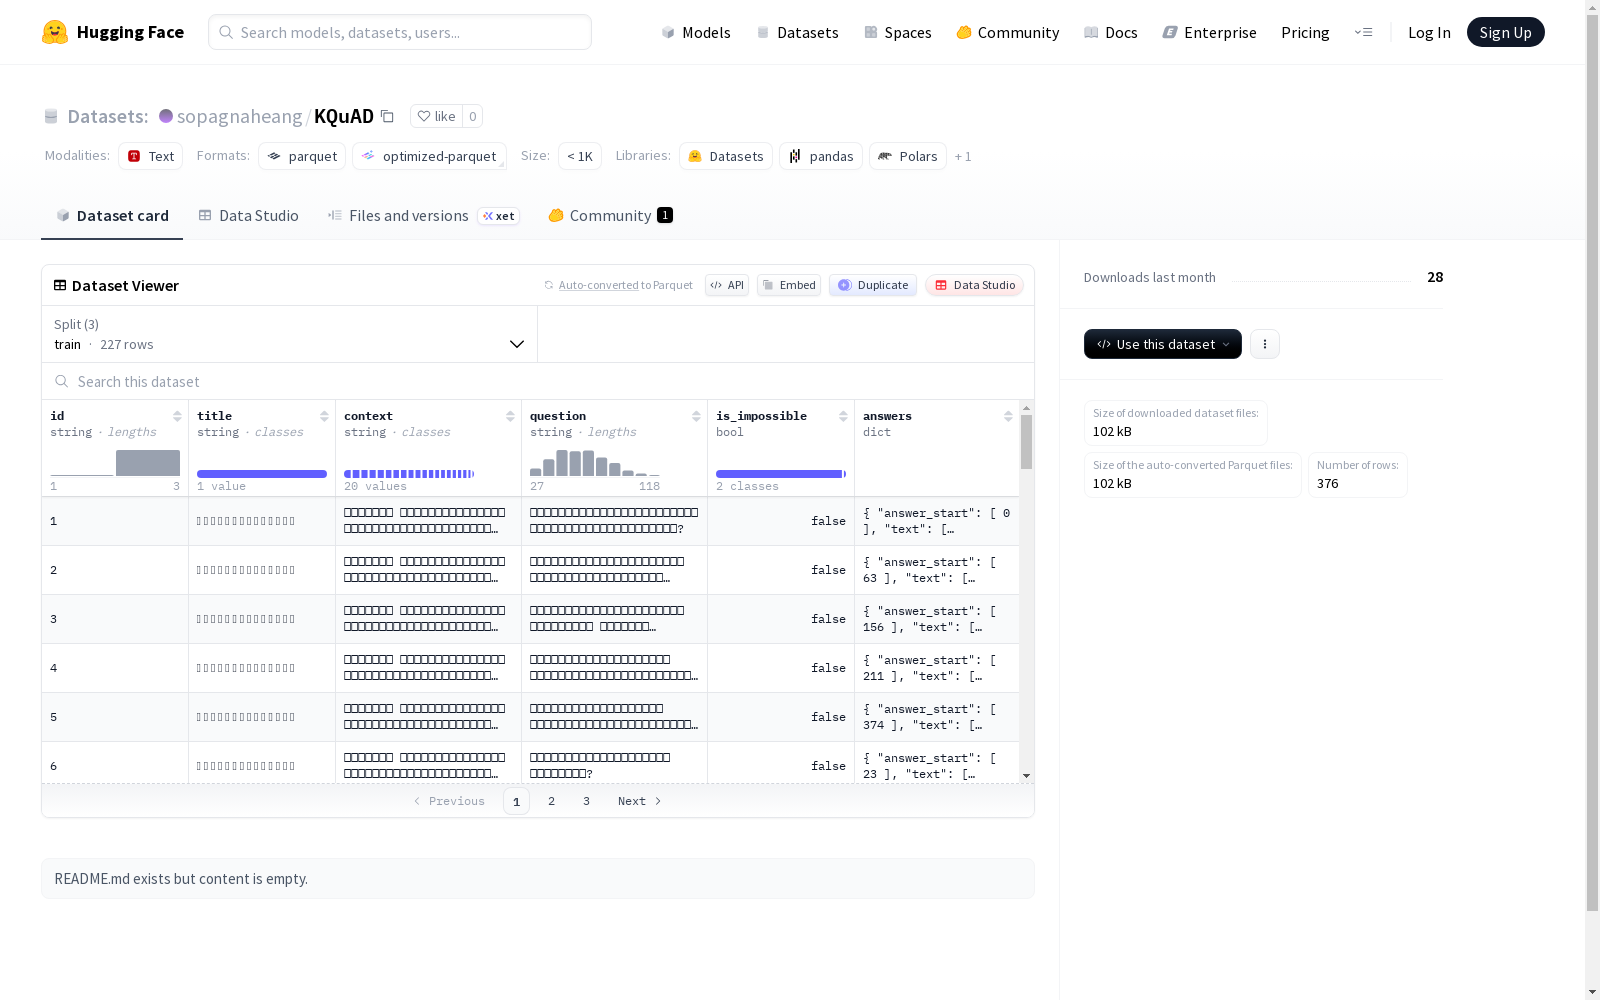This screenshot has width=1600, height=1000.
Task: Select the pandas library tag
Action: [821, 156]
